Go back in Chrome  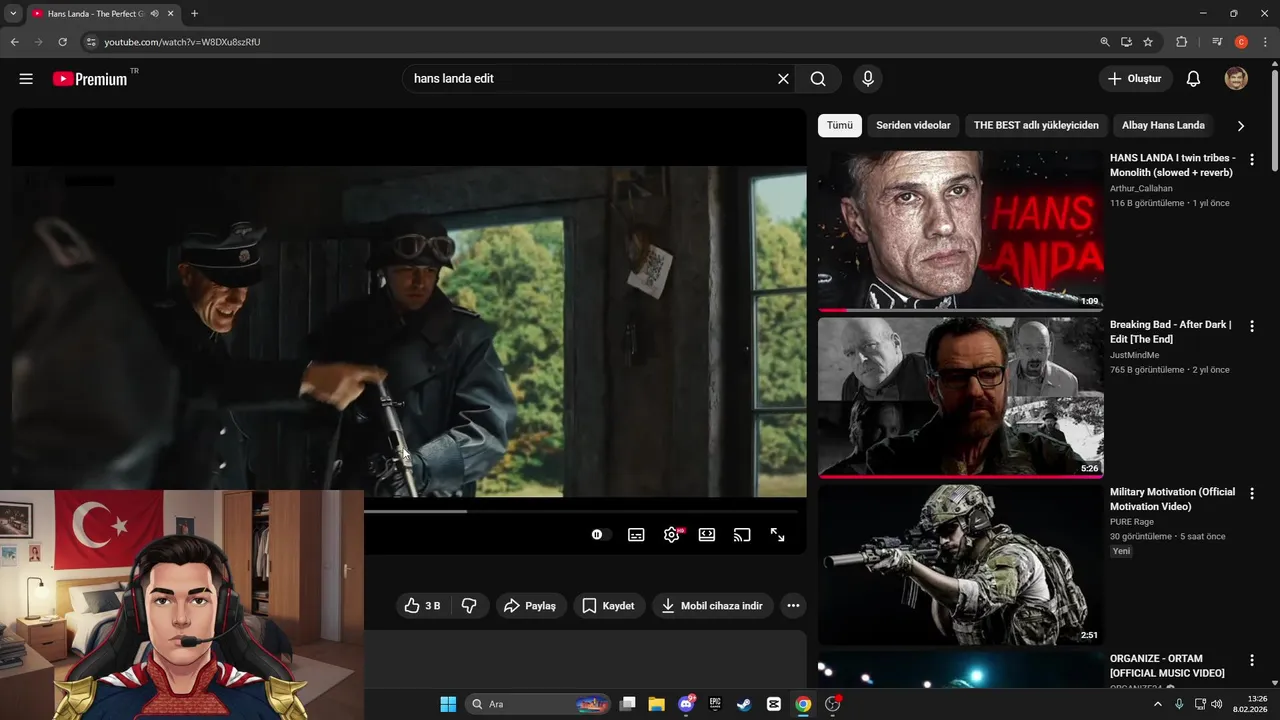[x=14, y=42]
